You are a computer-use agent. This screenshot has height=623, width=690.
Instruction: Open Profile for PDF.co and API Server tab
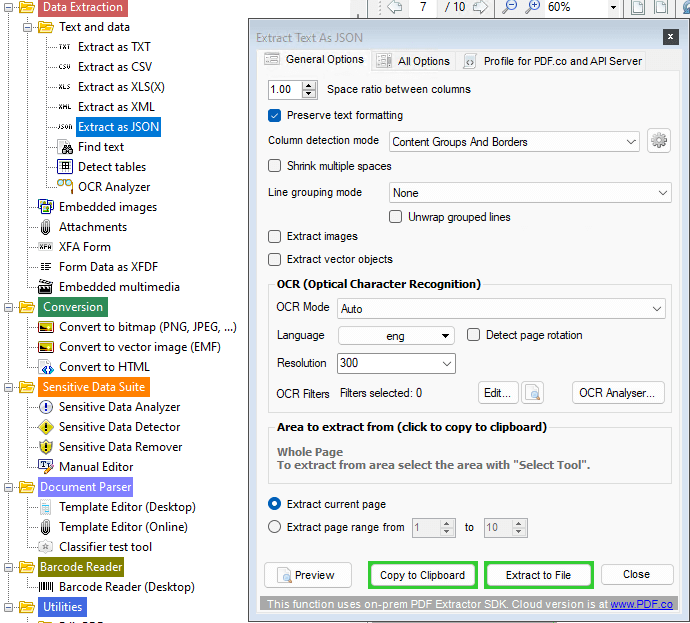pyautogui.click(x=553, y=61)
